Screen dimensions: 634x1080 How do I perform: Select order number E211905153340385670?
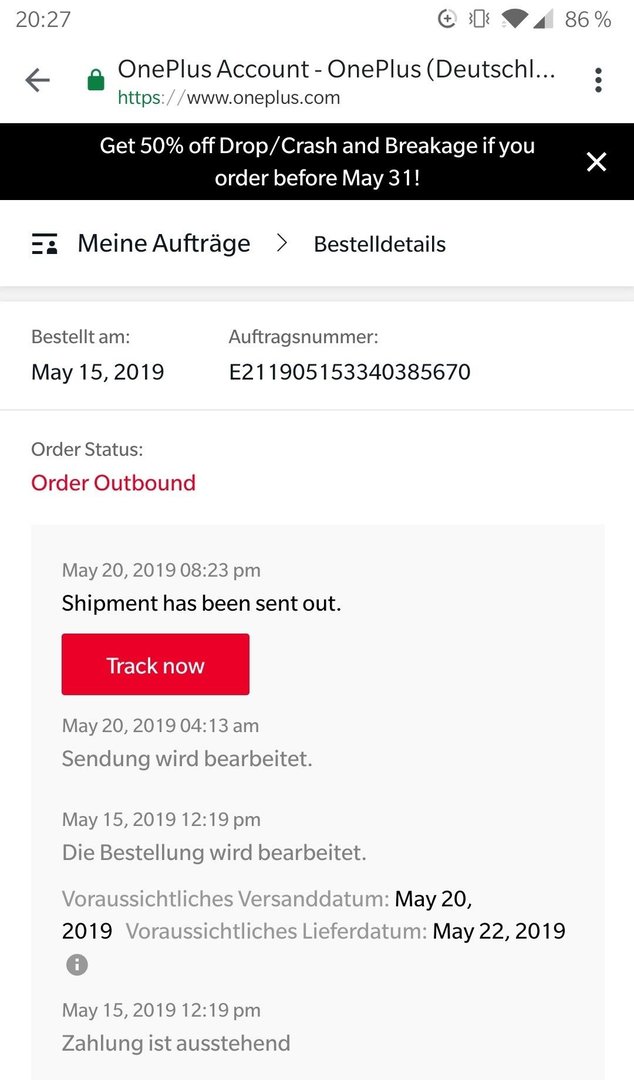349,372
